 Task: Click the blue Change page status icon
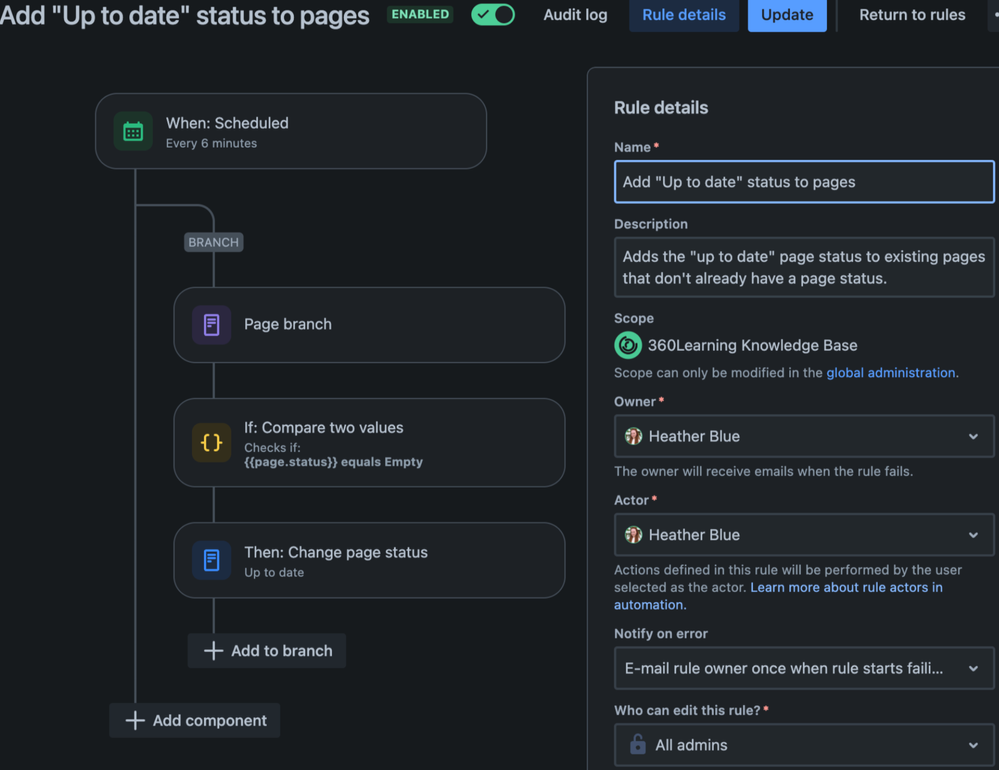coord(212,560)
